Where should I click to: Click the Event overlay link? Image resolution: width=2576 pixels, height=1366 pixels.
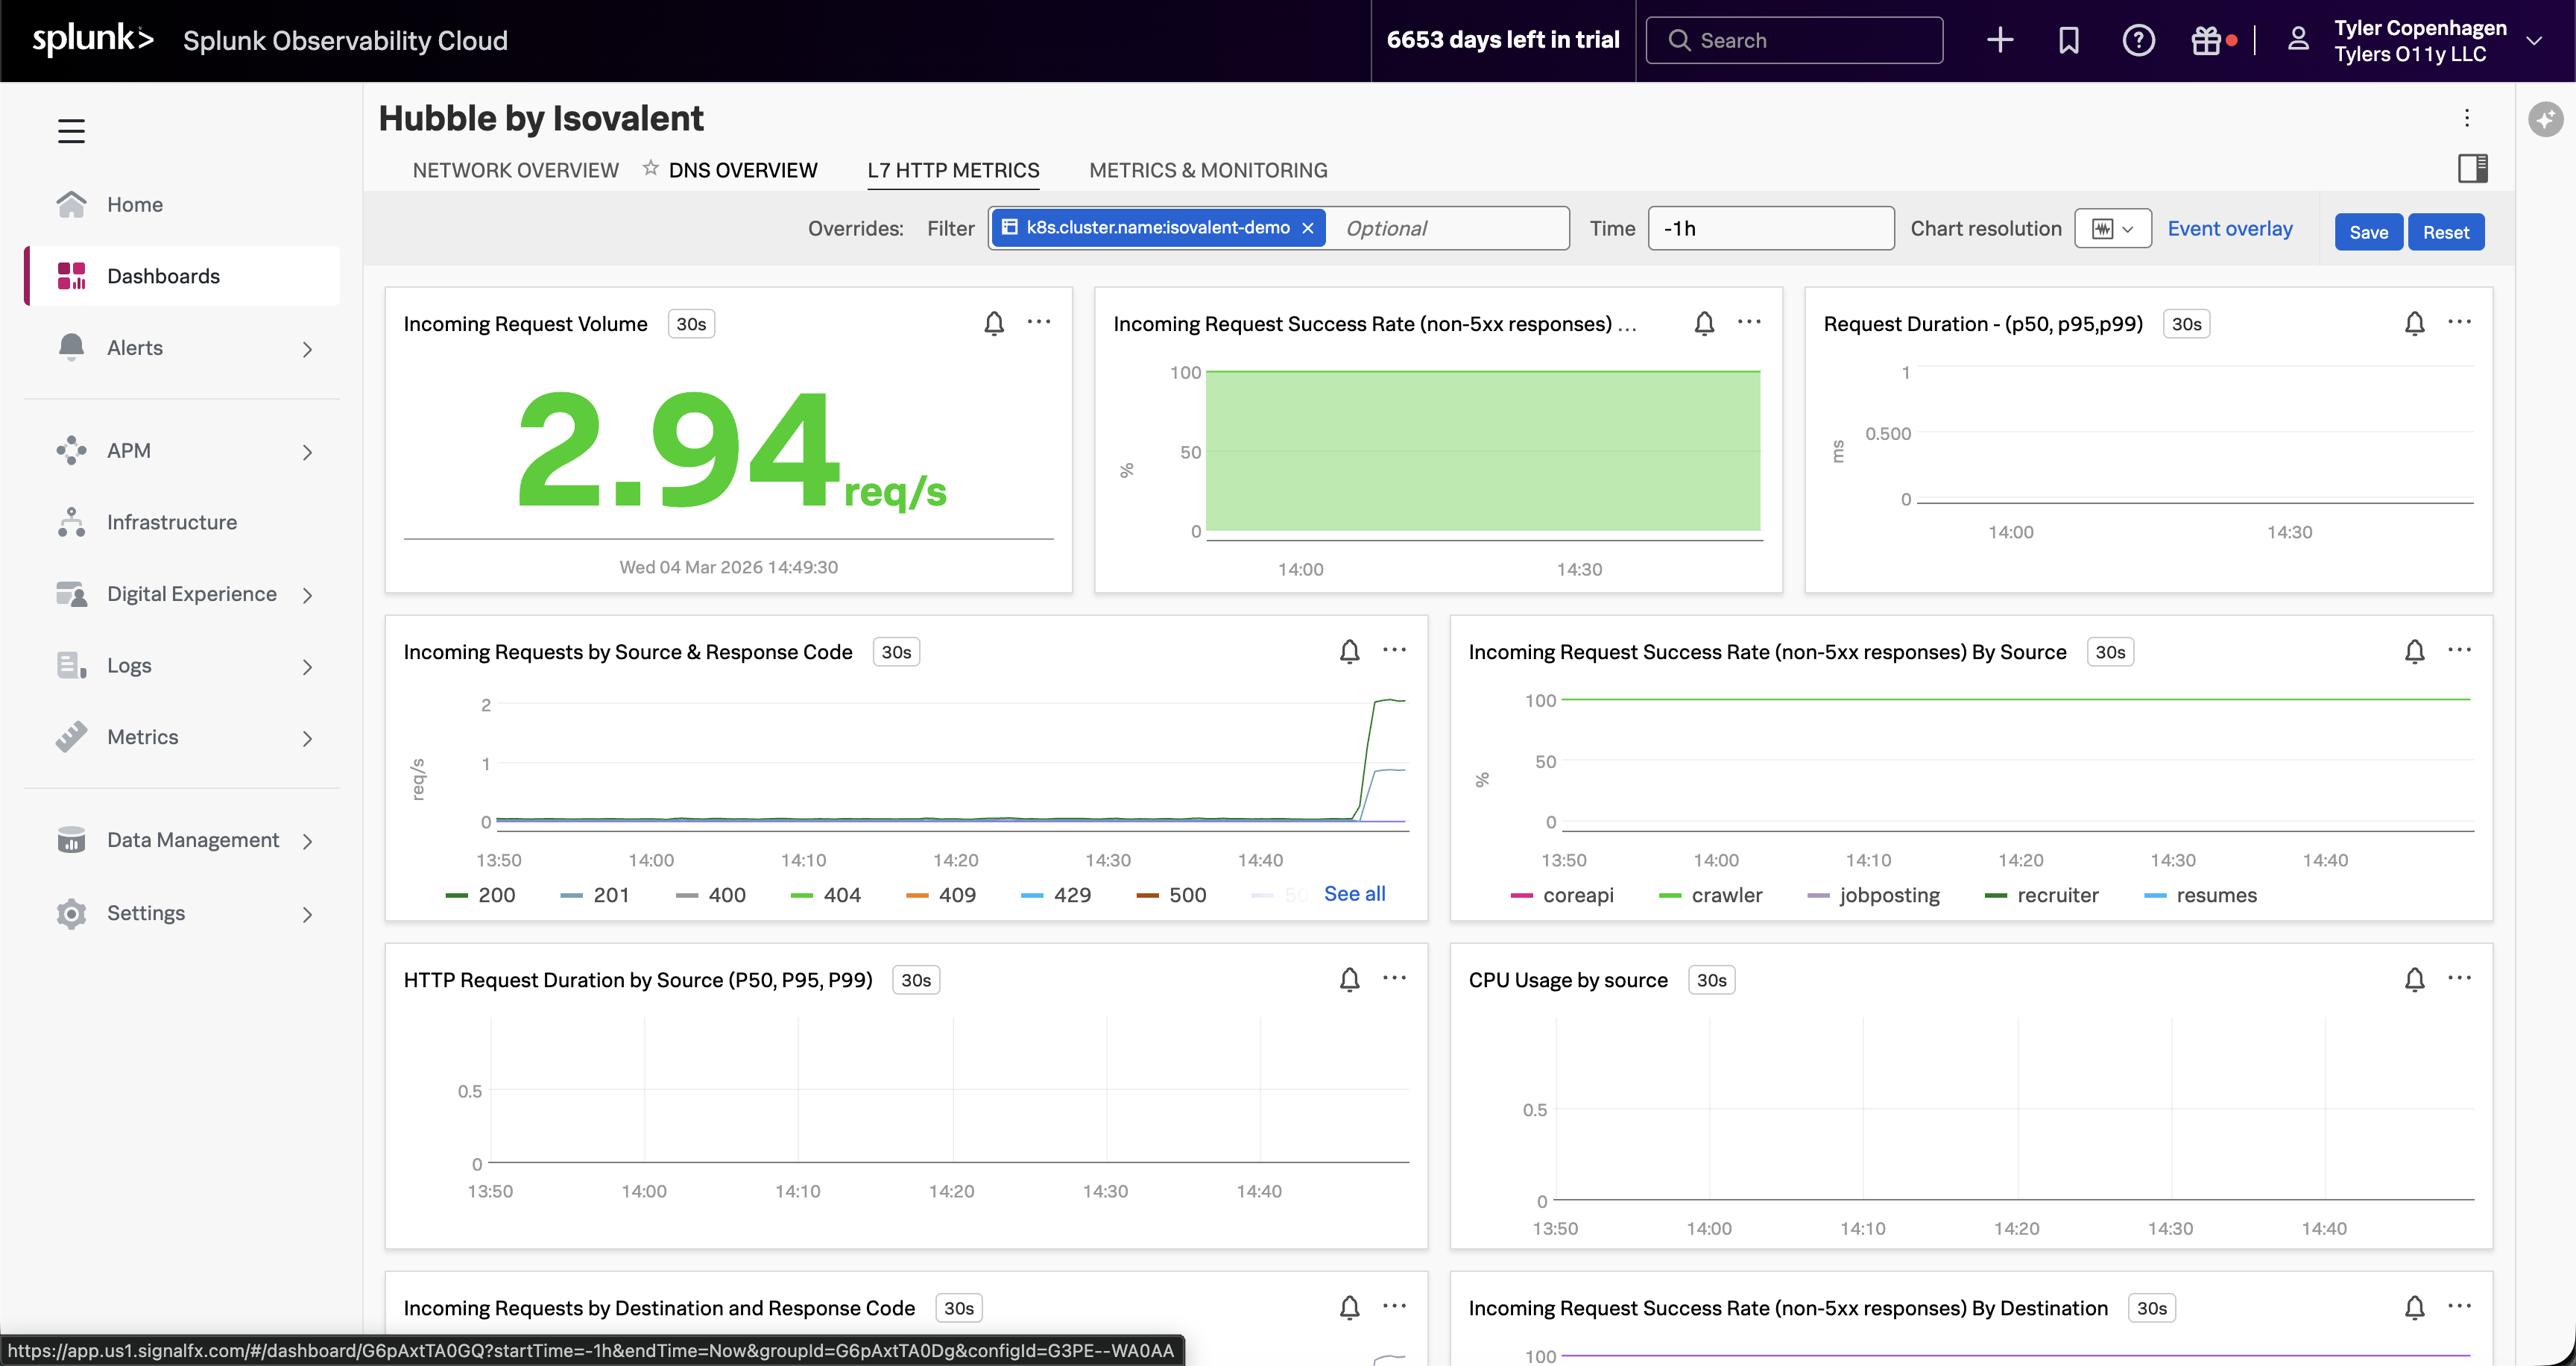[x=2229, y=229]
